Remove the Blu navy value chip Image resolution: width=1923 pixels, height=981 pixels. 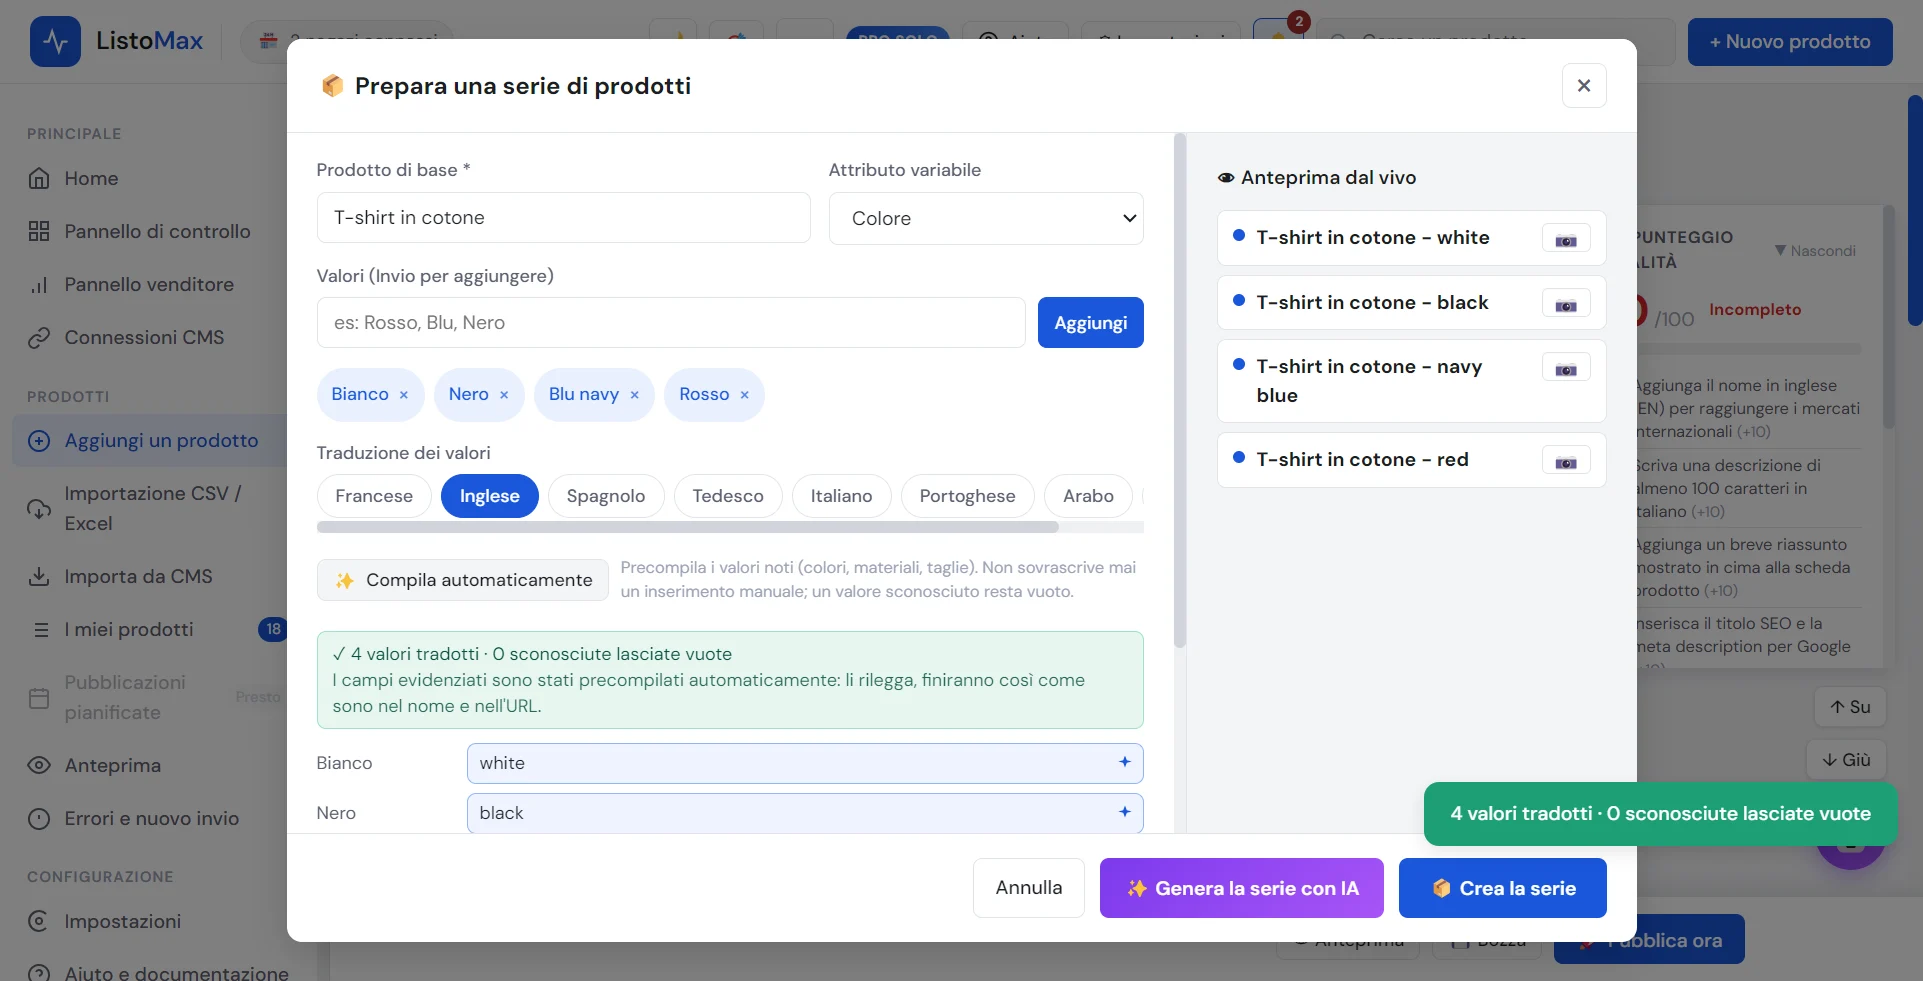(634, 395)
